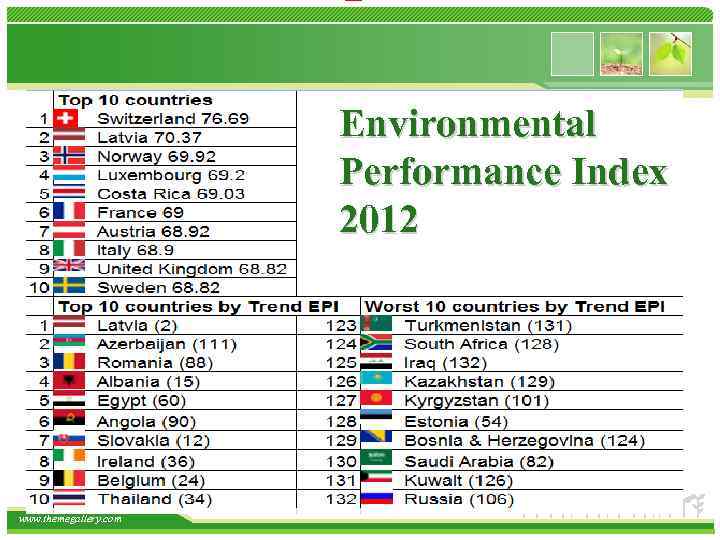Click the text 'Turkmenistan (131)'

(x=489, y=326)
